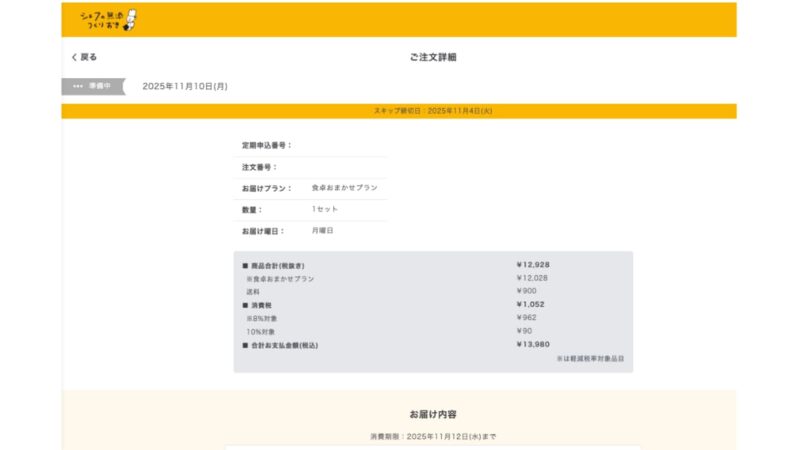Click the 定期申込番号 label
This screenshot has height=450, width=800.
[266, 145]
